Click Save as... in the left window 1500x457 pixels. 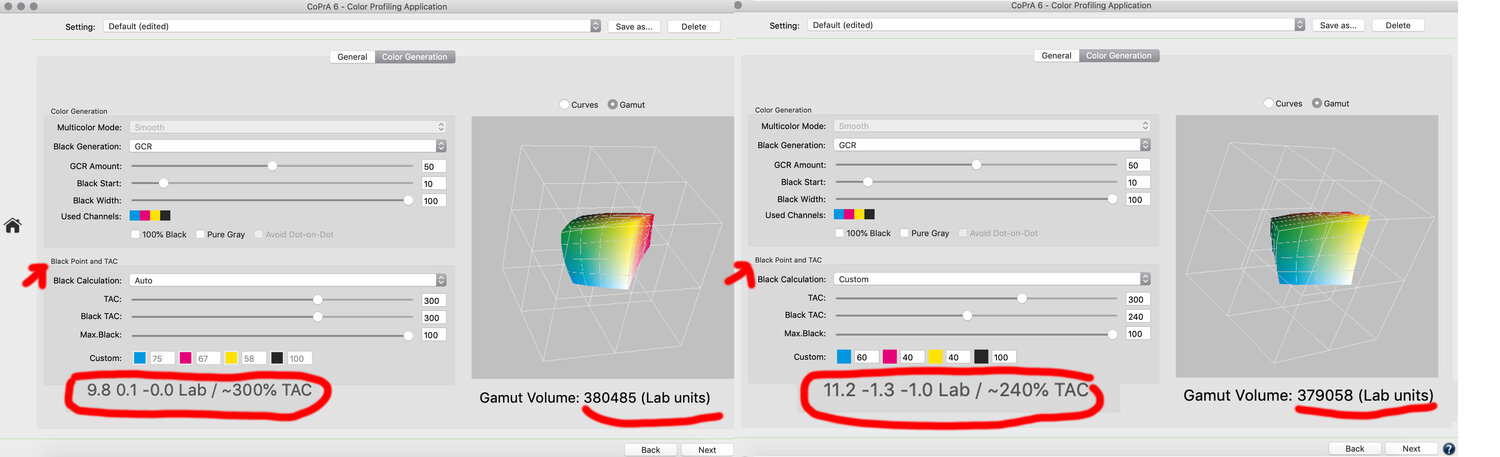tap(634, 26)
